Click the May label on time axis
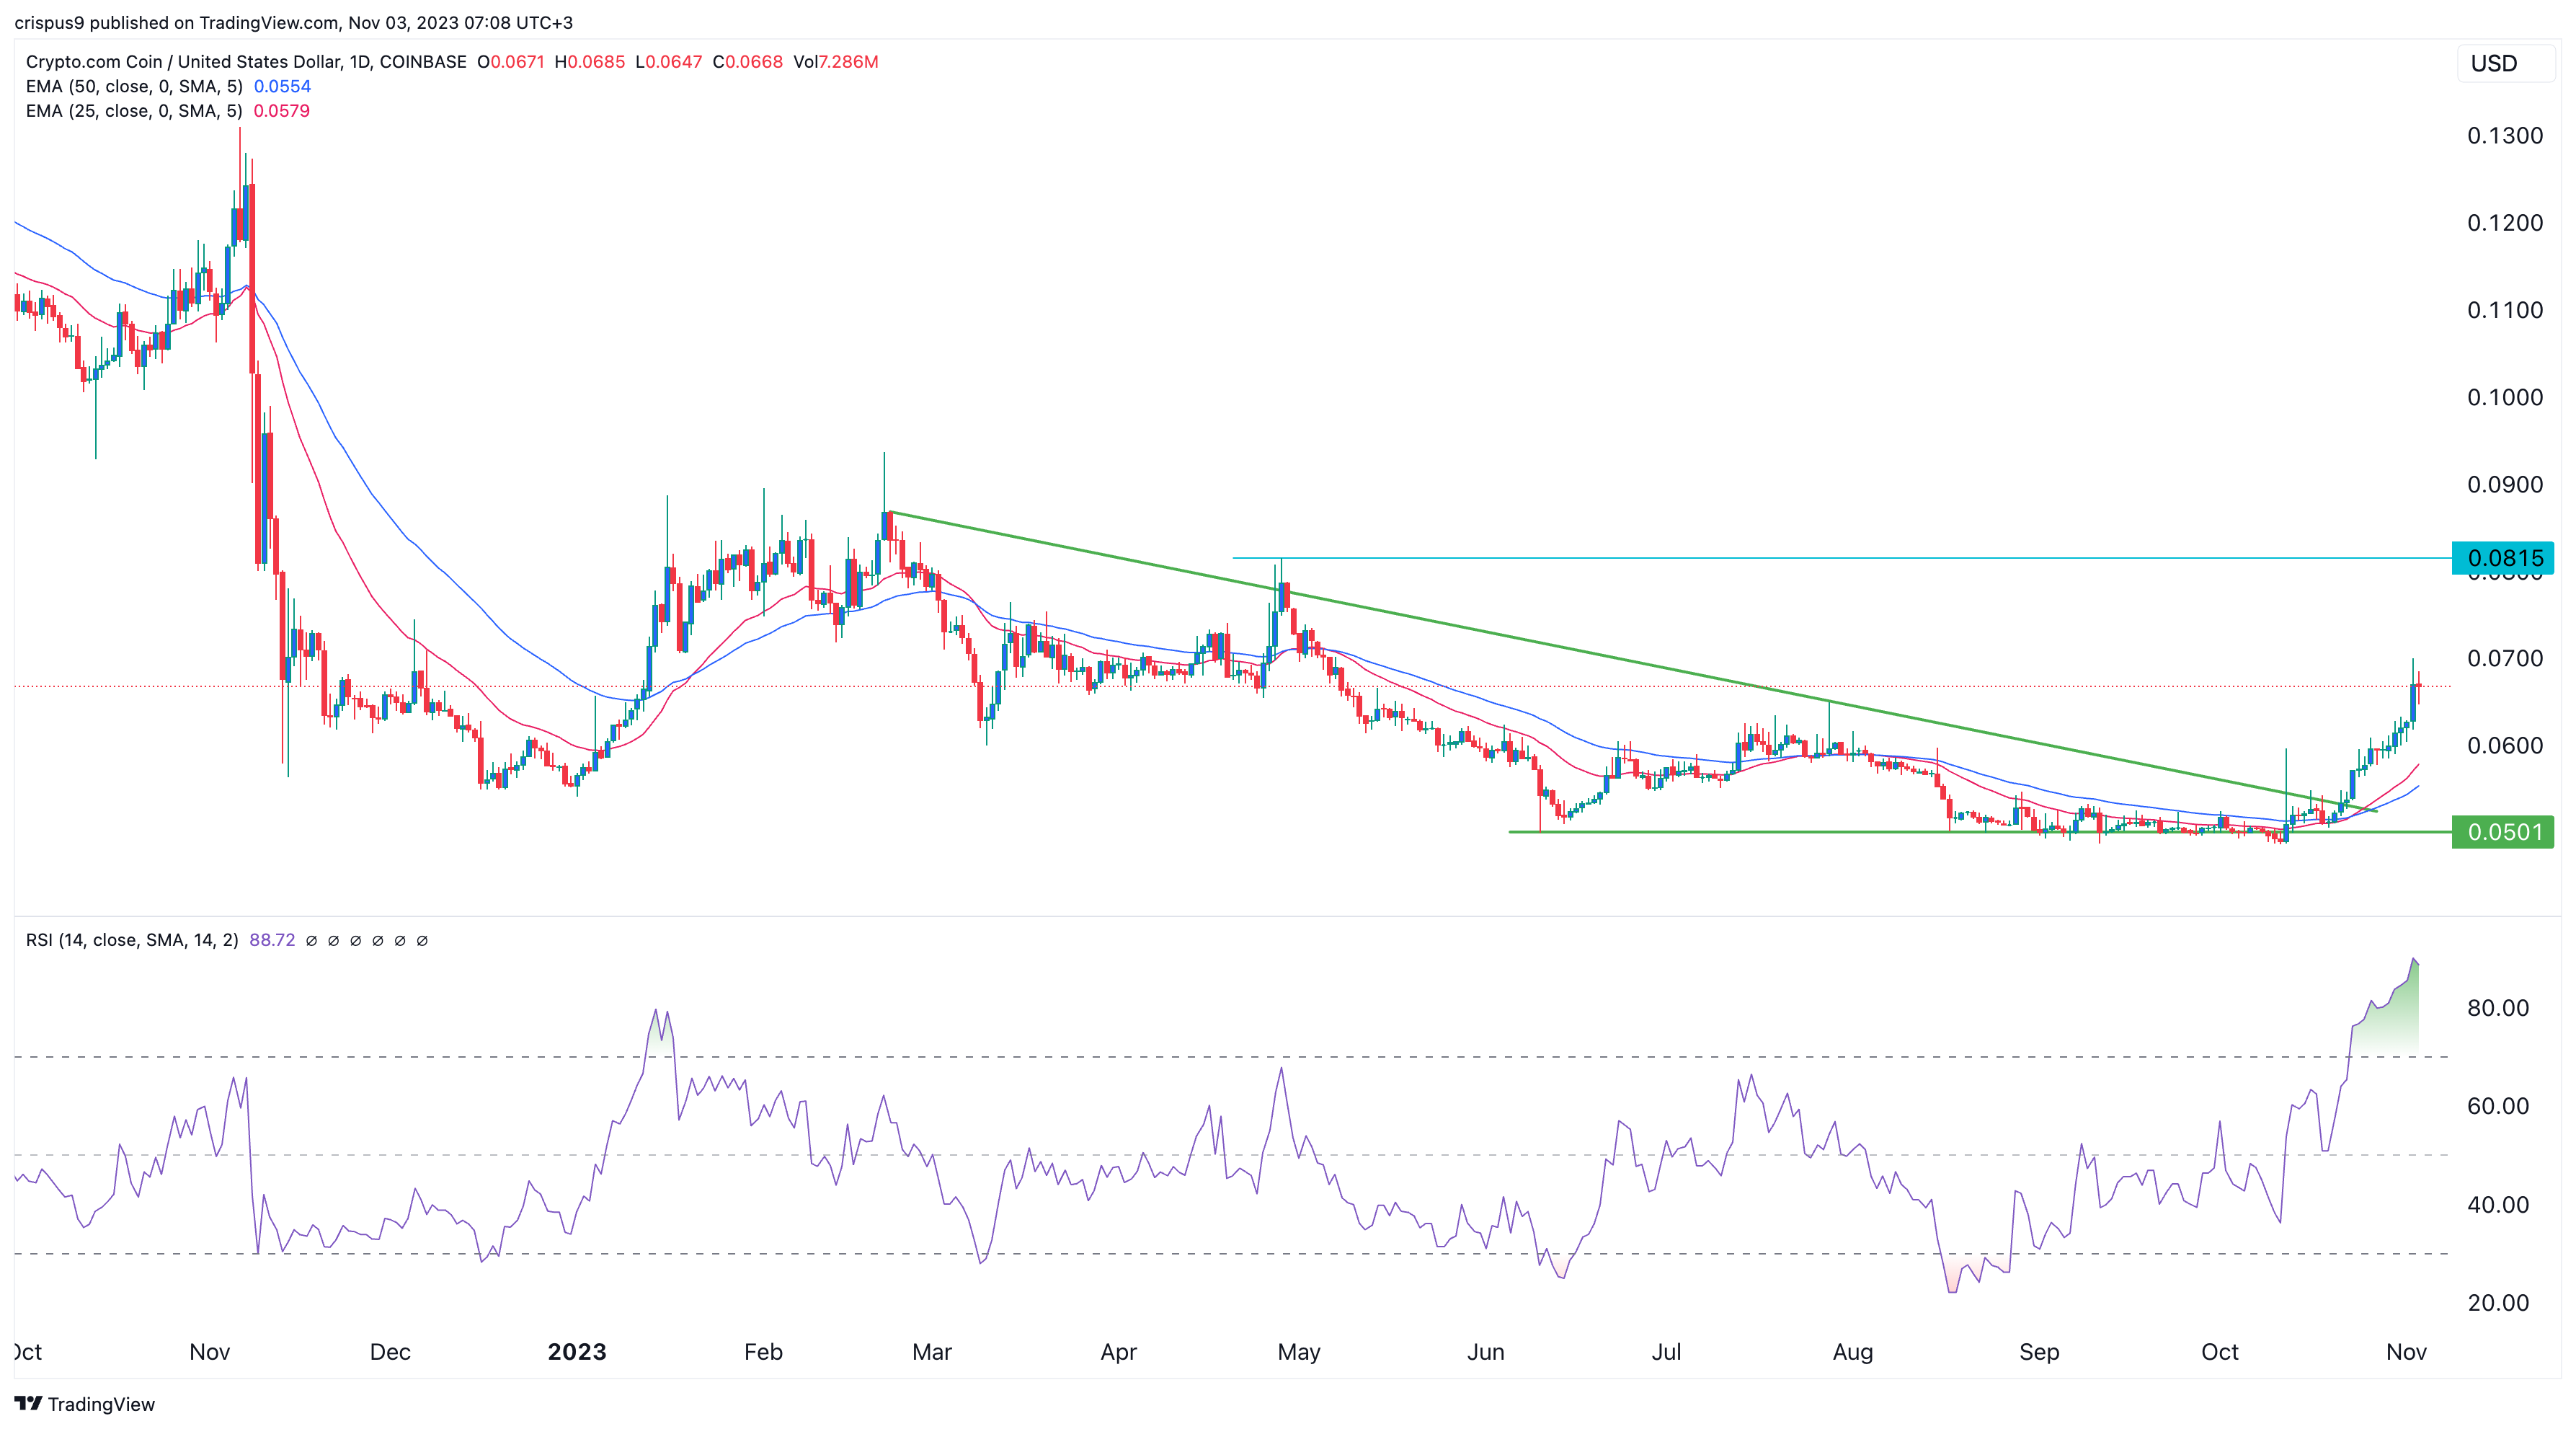This screenshot has width=2576, height=1429. coord(1299,1351)
